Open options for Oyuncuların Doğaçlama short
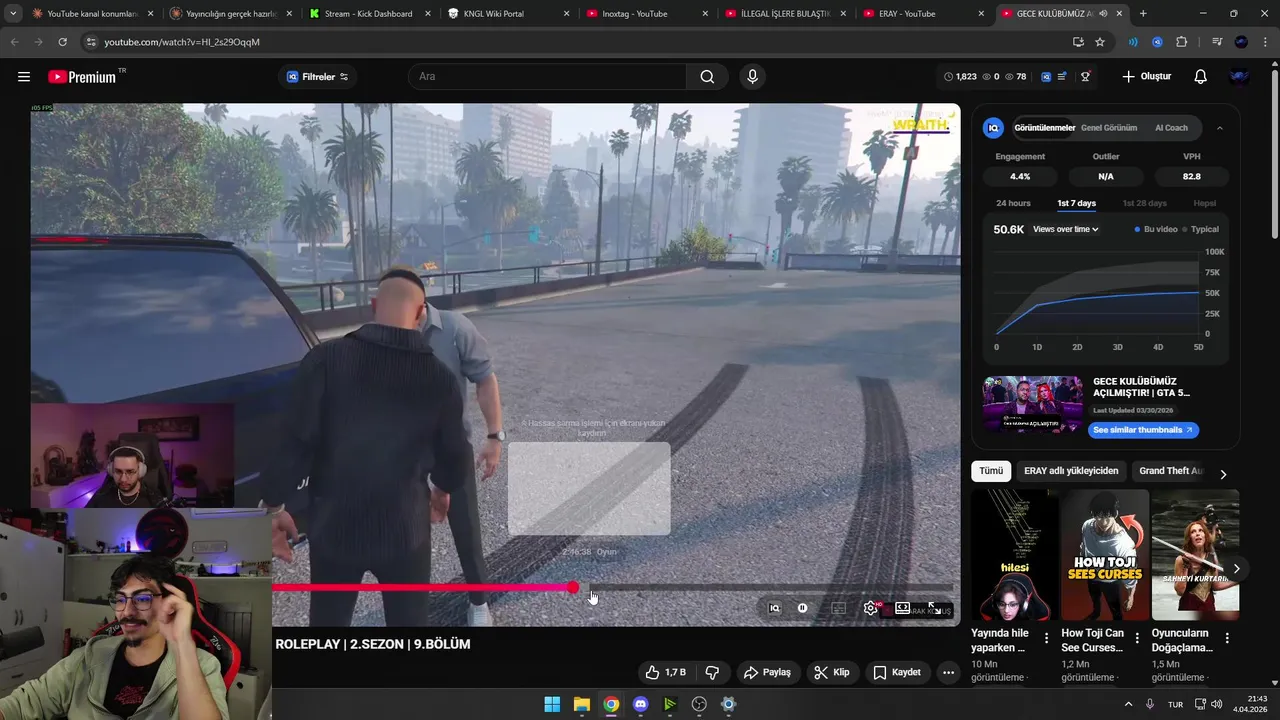Image resolution: width=1280 pixels, height=720 pixels. 1227,638
